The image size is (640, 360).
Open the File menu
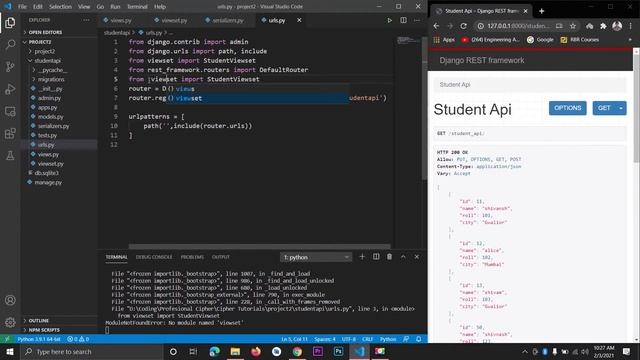tap(22, 7)
